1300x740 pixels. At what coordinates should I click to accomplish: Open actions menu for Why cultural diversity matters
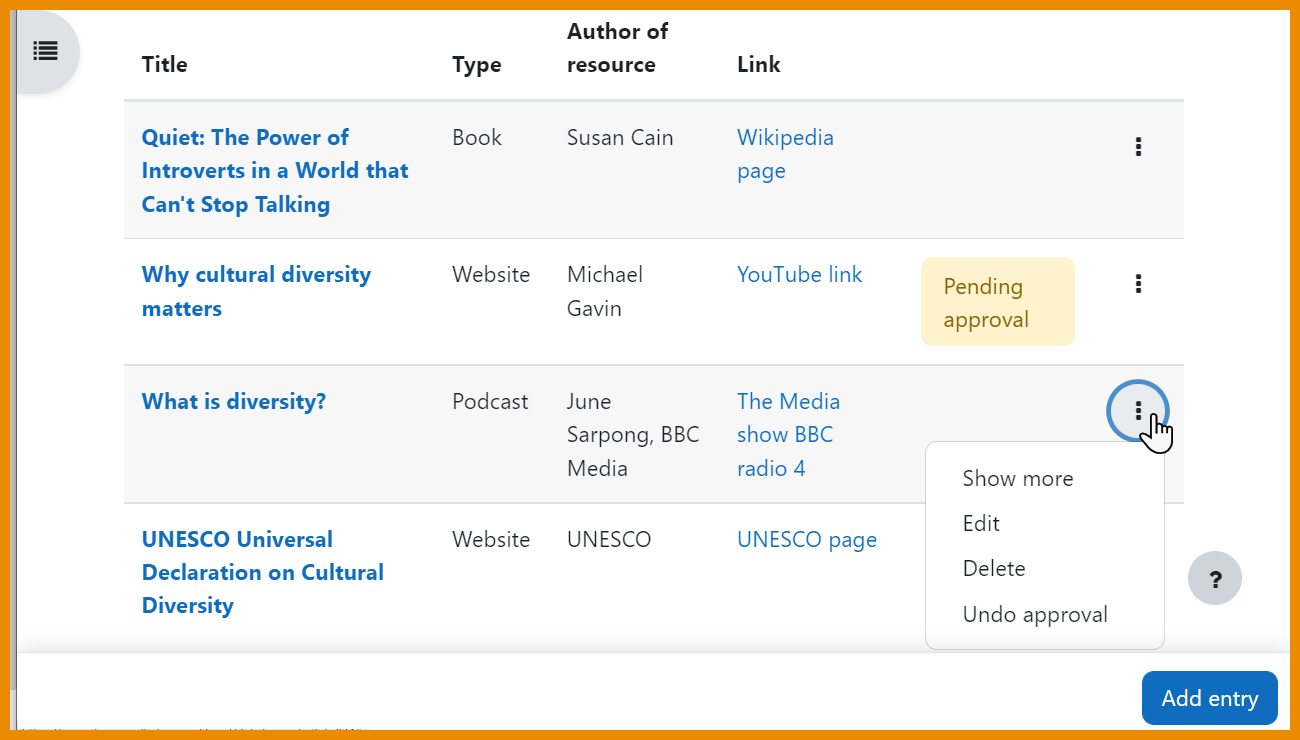coord(1138,285)
